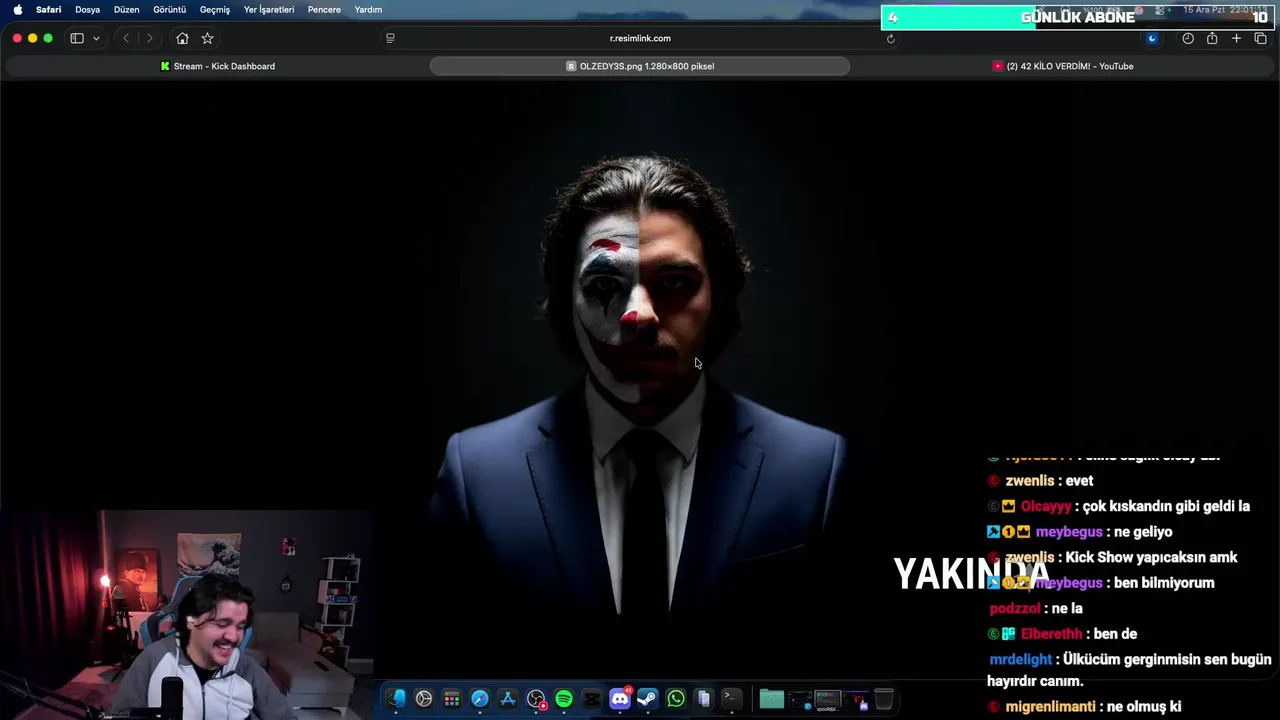The height and width of the screenshot is (720, 1280).
Task: Open the Düzen menu
Action: coord(126,9)
